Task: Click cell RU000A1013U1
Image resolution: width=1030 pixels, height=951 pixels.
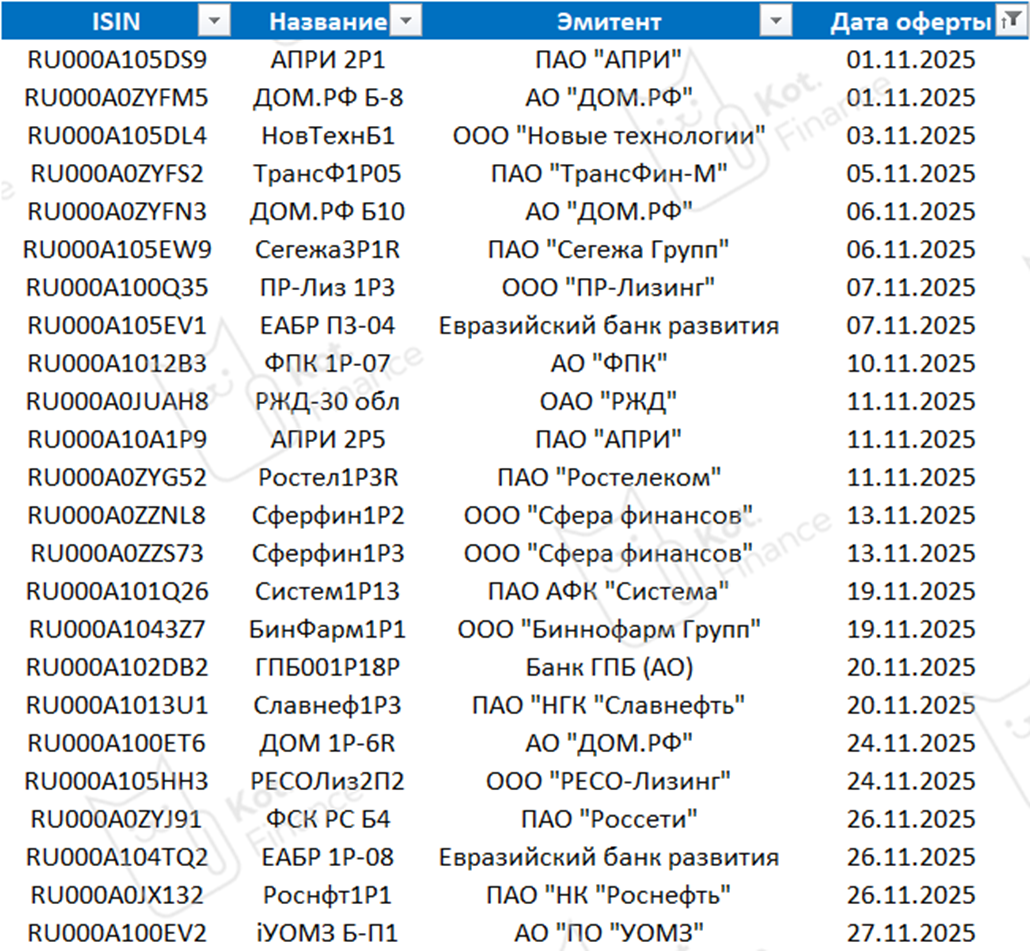Action: click(x=117, y=705)
